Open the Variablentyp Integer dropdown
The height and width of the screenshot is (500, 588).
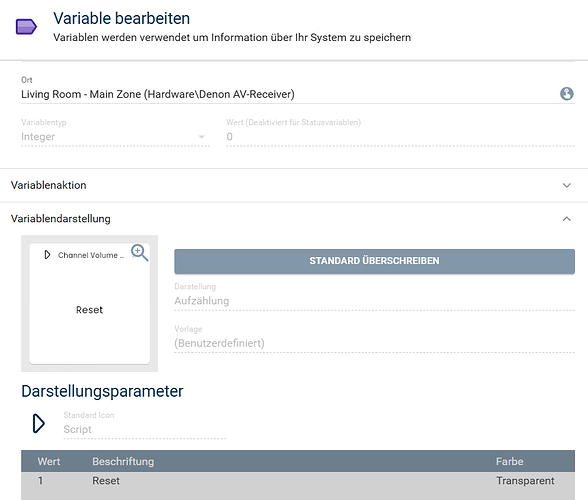point(115,137)
